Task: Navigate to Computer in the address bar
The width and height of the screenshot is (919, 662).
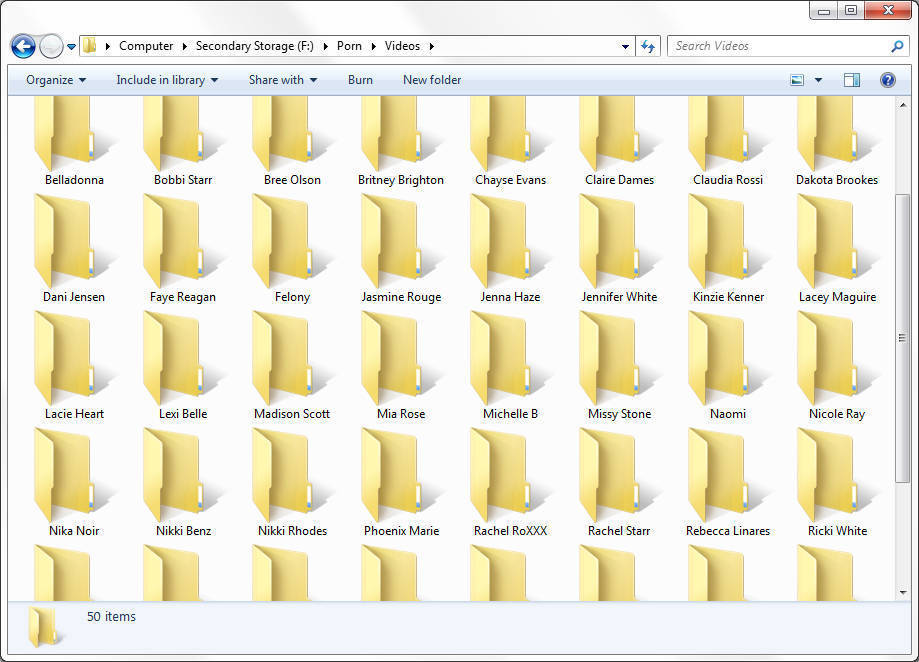Action: [x=146, y=46]
